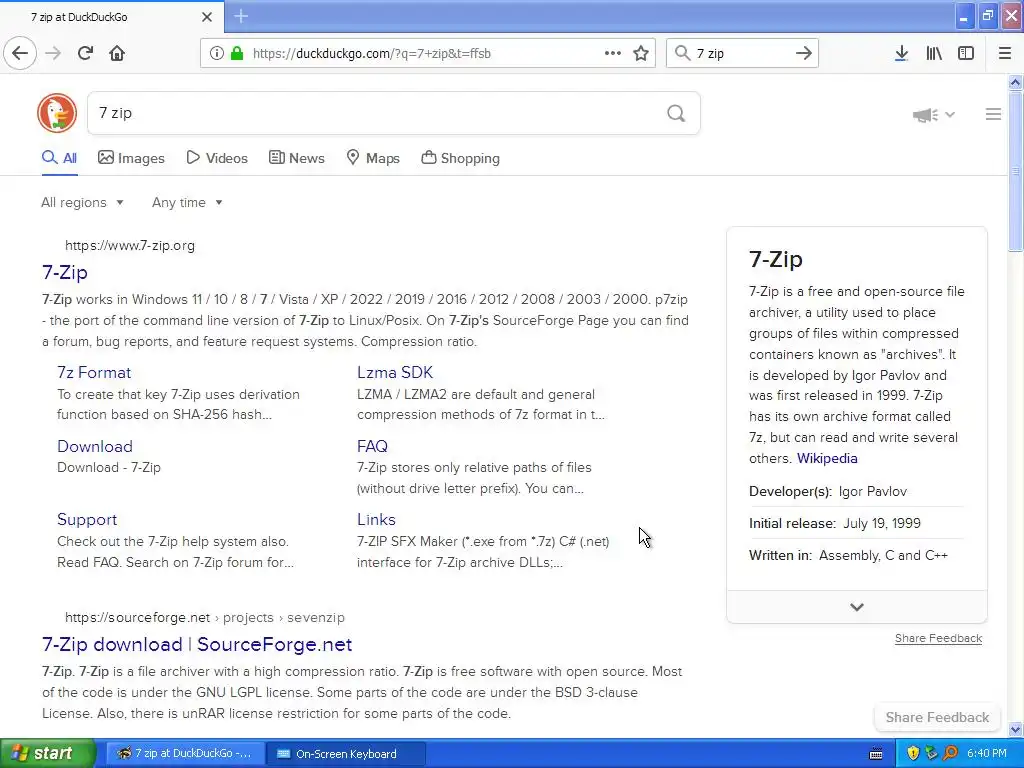Screen dimensions: 1024x768
Task: Open the Links sublink
Action: pos(376,519)
